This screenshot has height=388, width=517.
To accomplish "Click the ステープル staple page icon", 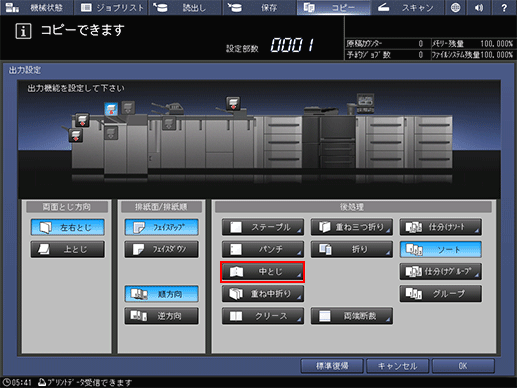I will click(x=236, y=227).
